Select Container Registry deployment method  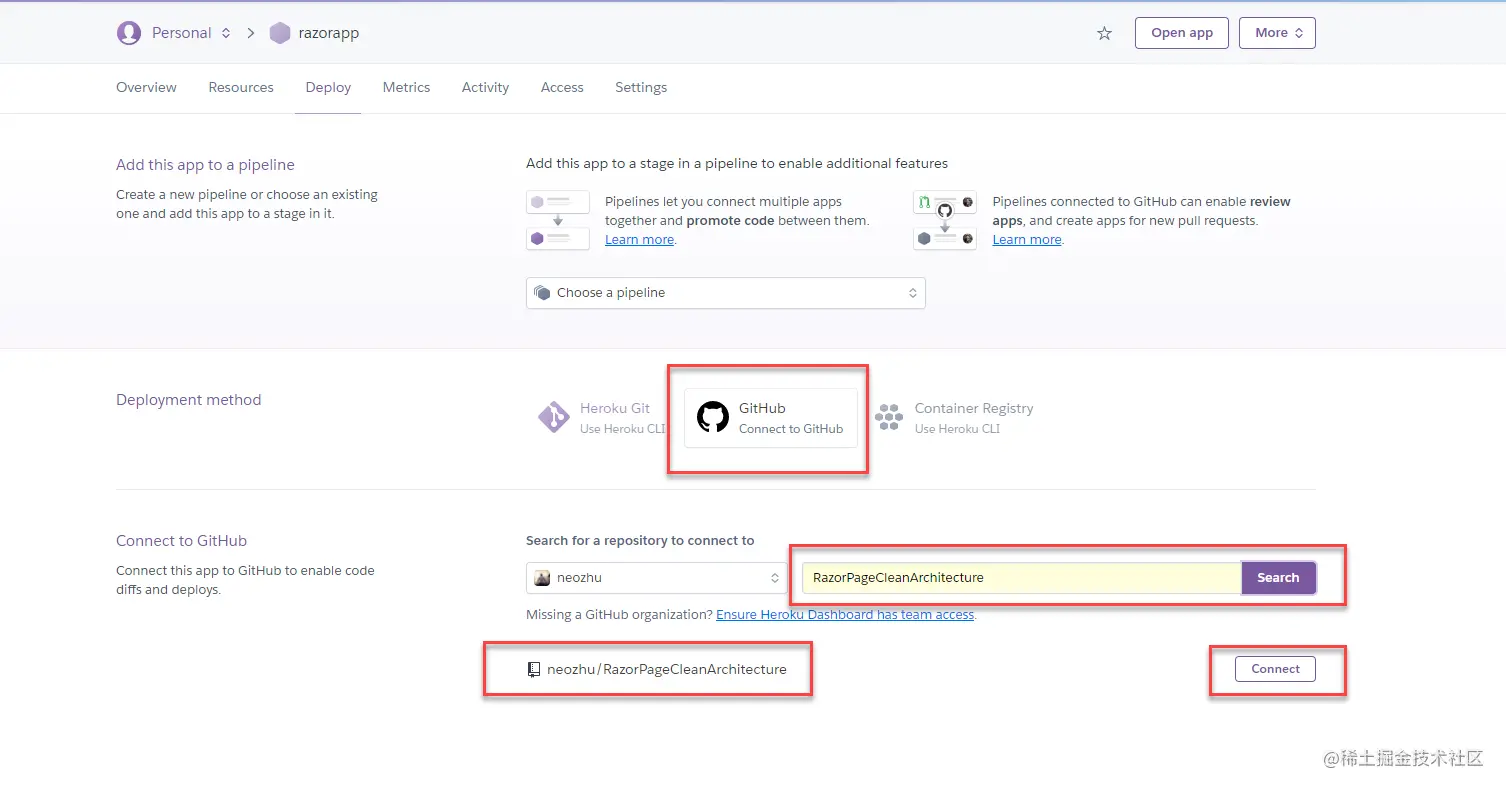954,417
